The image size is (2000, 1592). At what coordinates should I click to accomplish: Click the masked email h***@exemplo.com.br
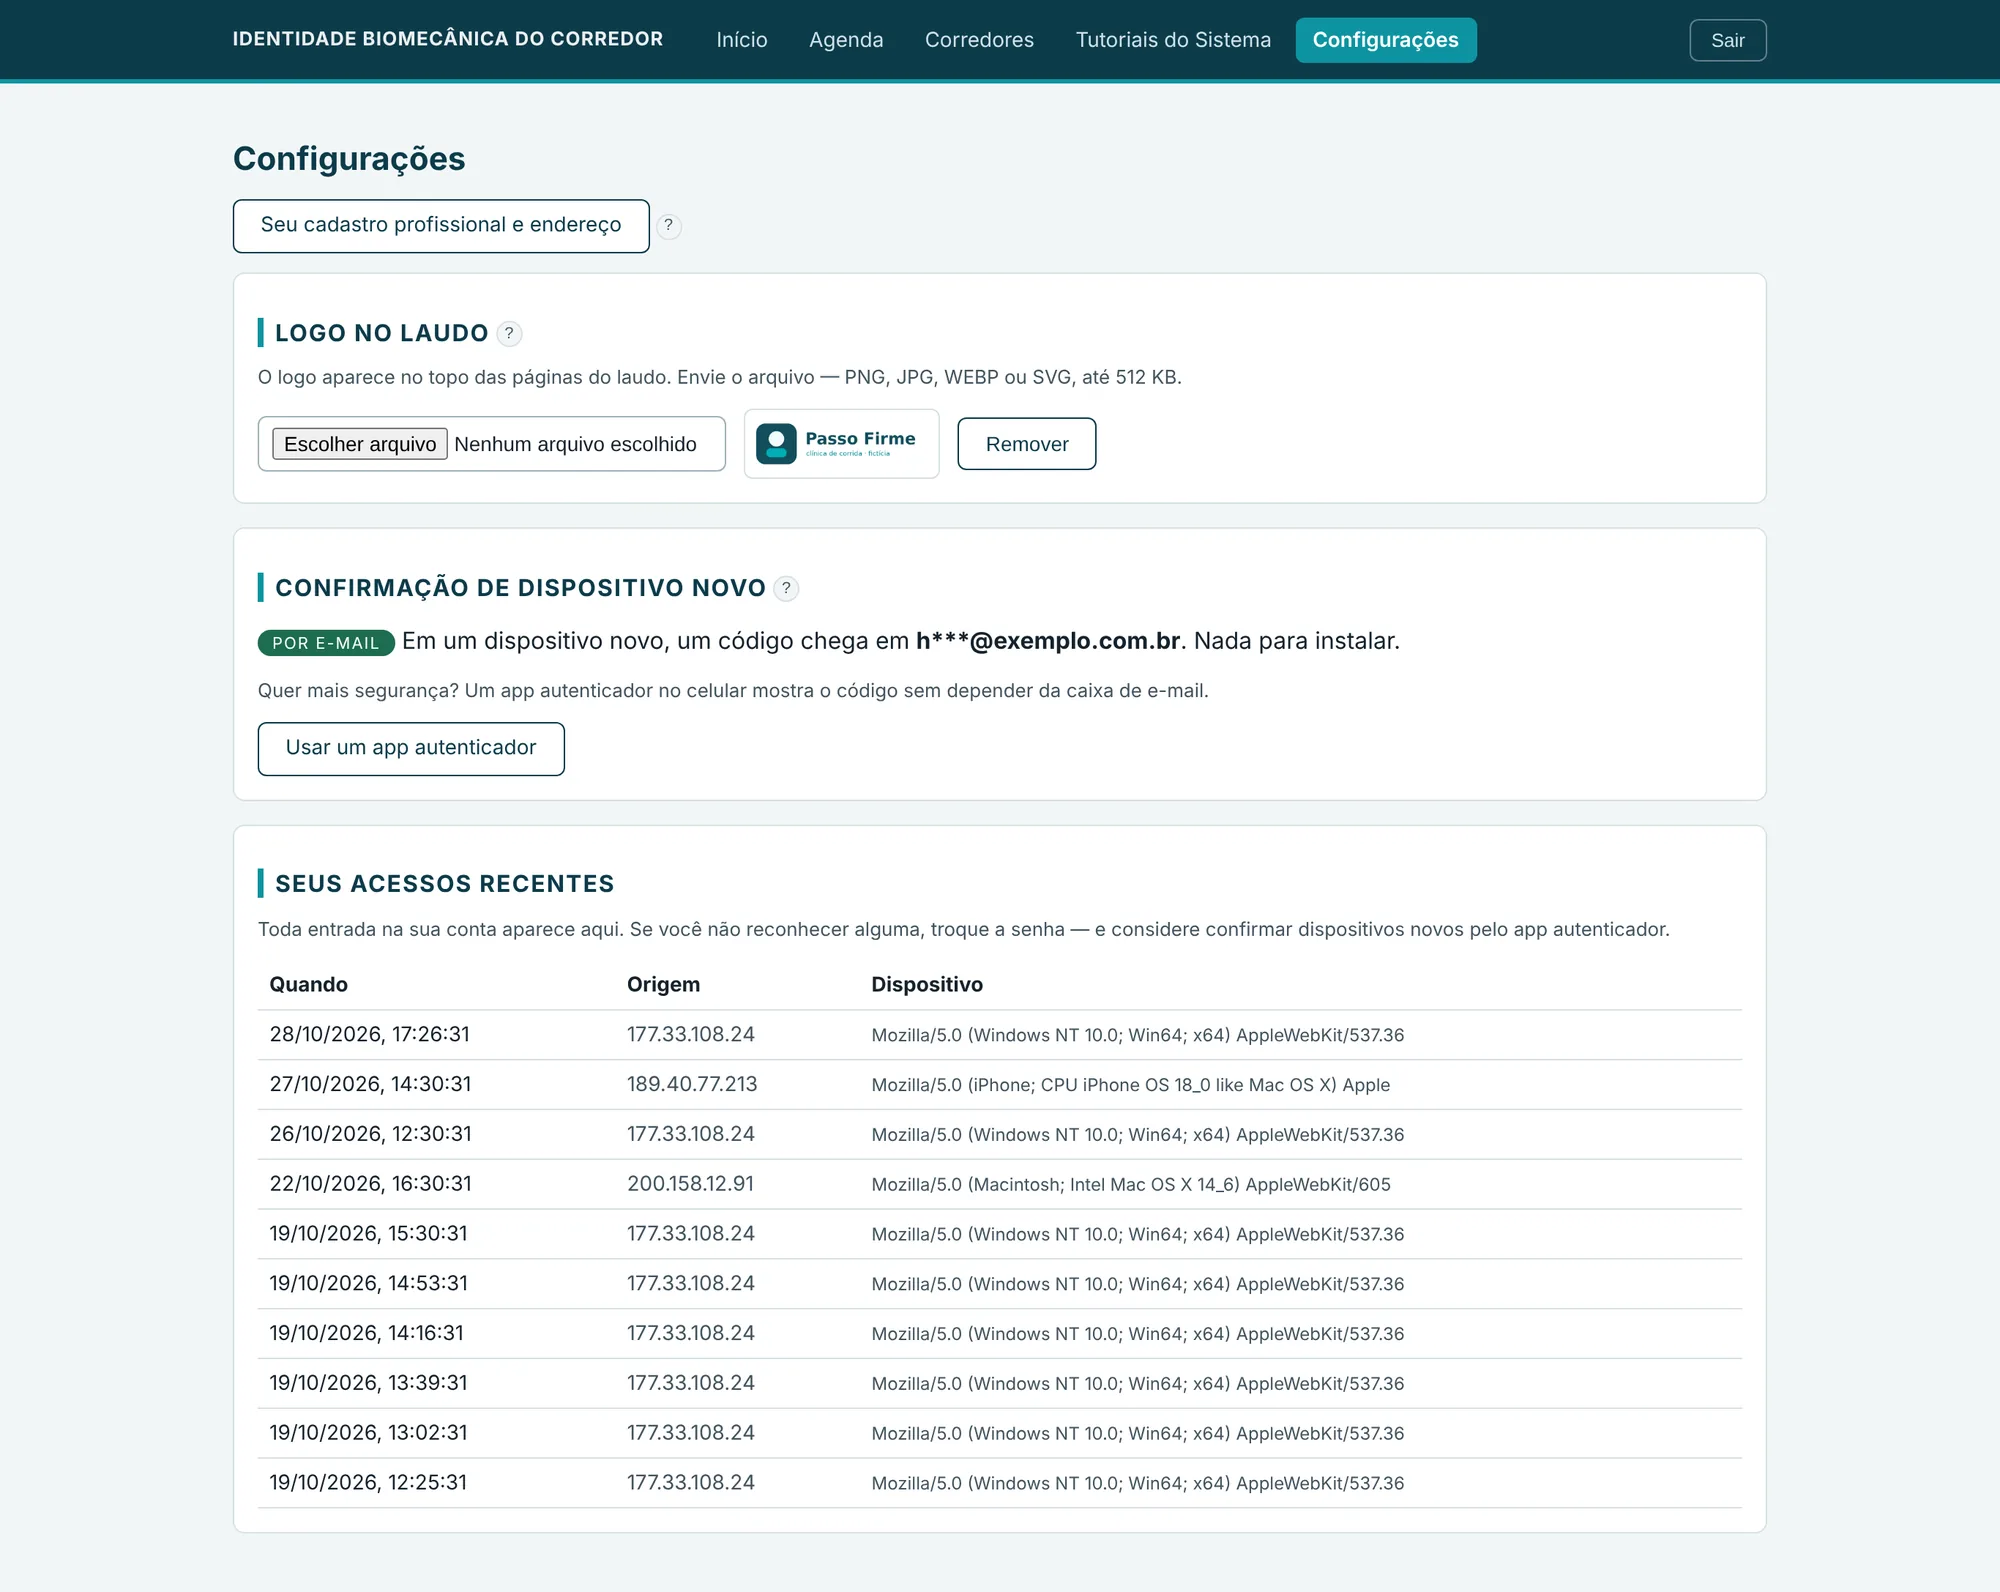(x=1048, y=641)
